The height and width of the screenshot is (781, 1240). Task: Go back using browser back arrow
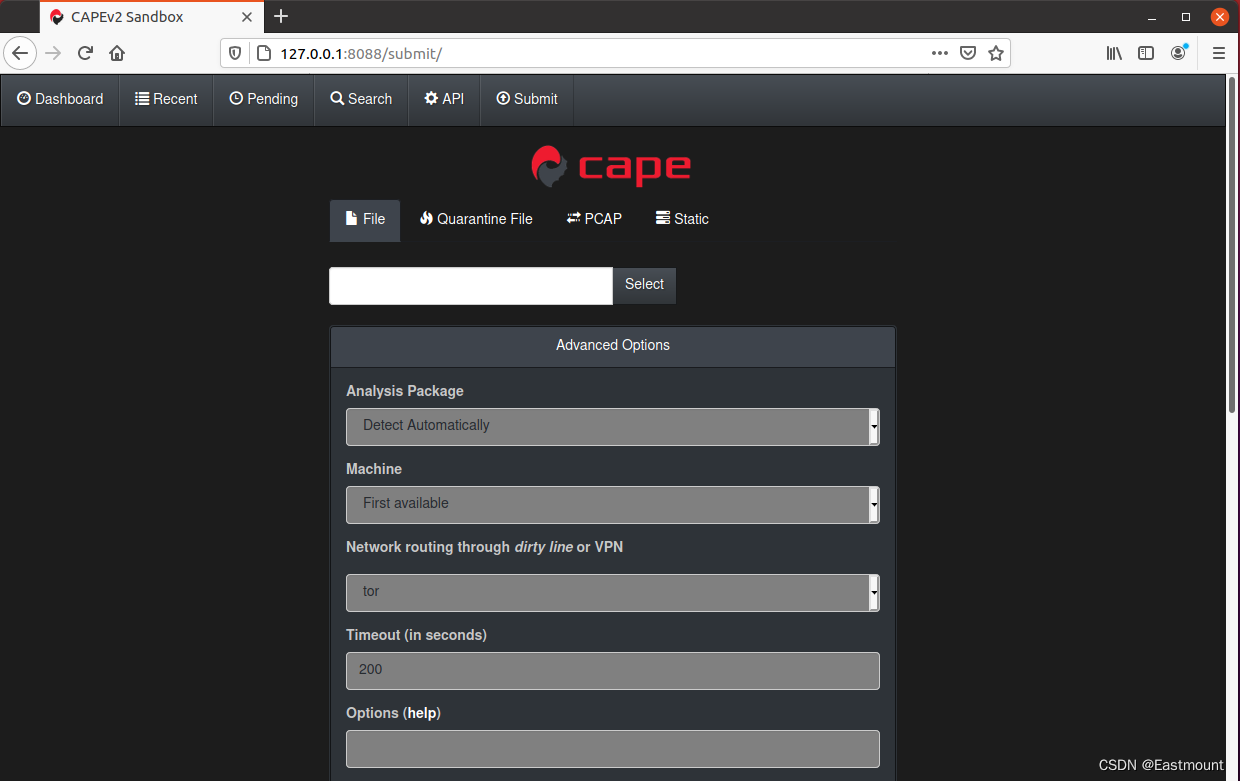pos(21,53)
